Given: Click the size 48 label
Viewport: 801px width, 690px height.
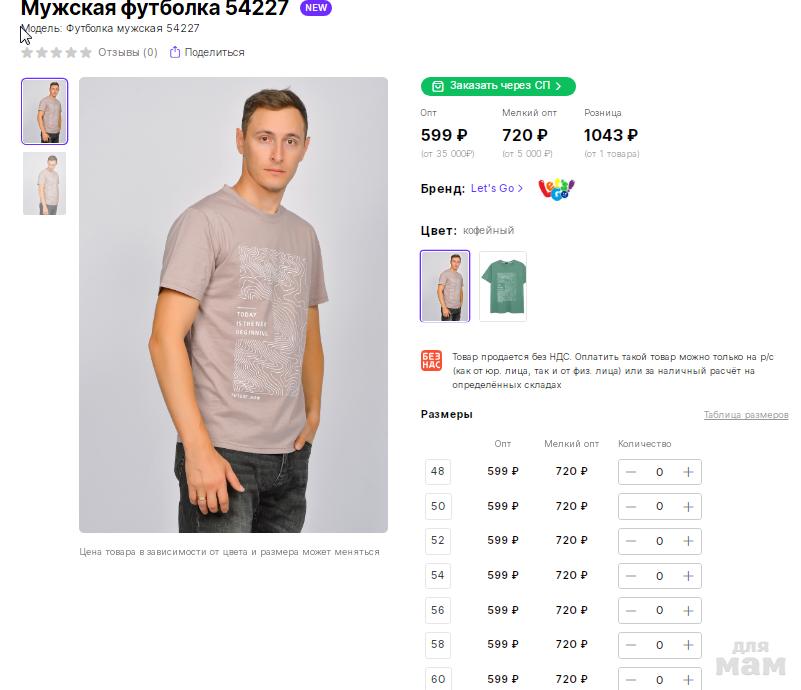Looking at the screenshot, I should [438, 471].
